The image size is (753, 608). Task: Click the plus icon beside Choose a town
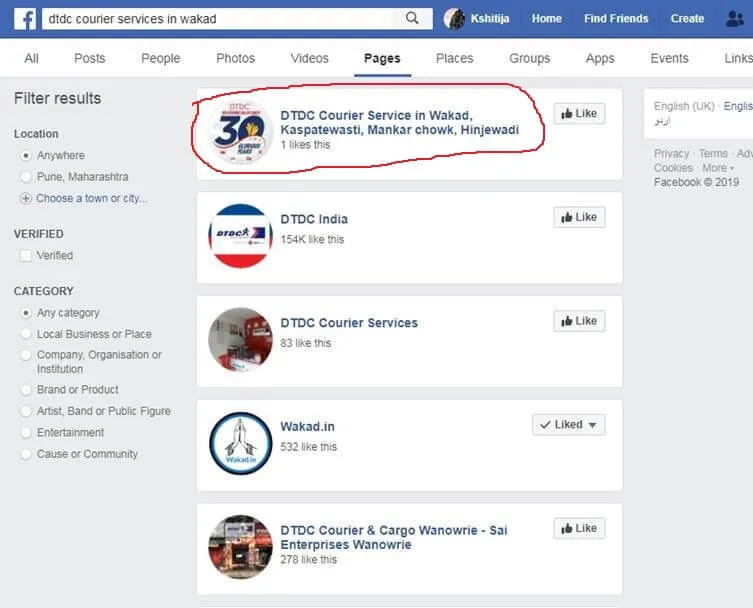point(26,198)
